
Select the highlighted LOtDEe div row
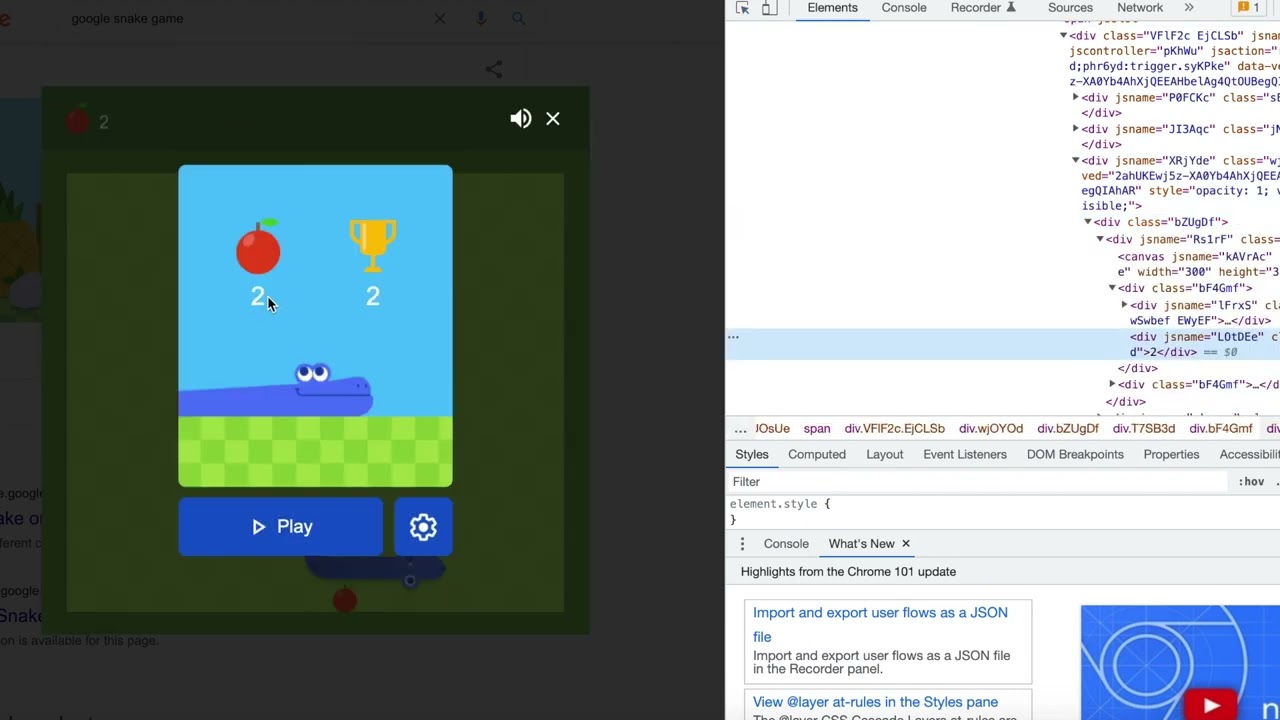pos(1003,344)
